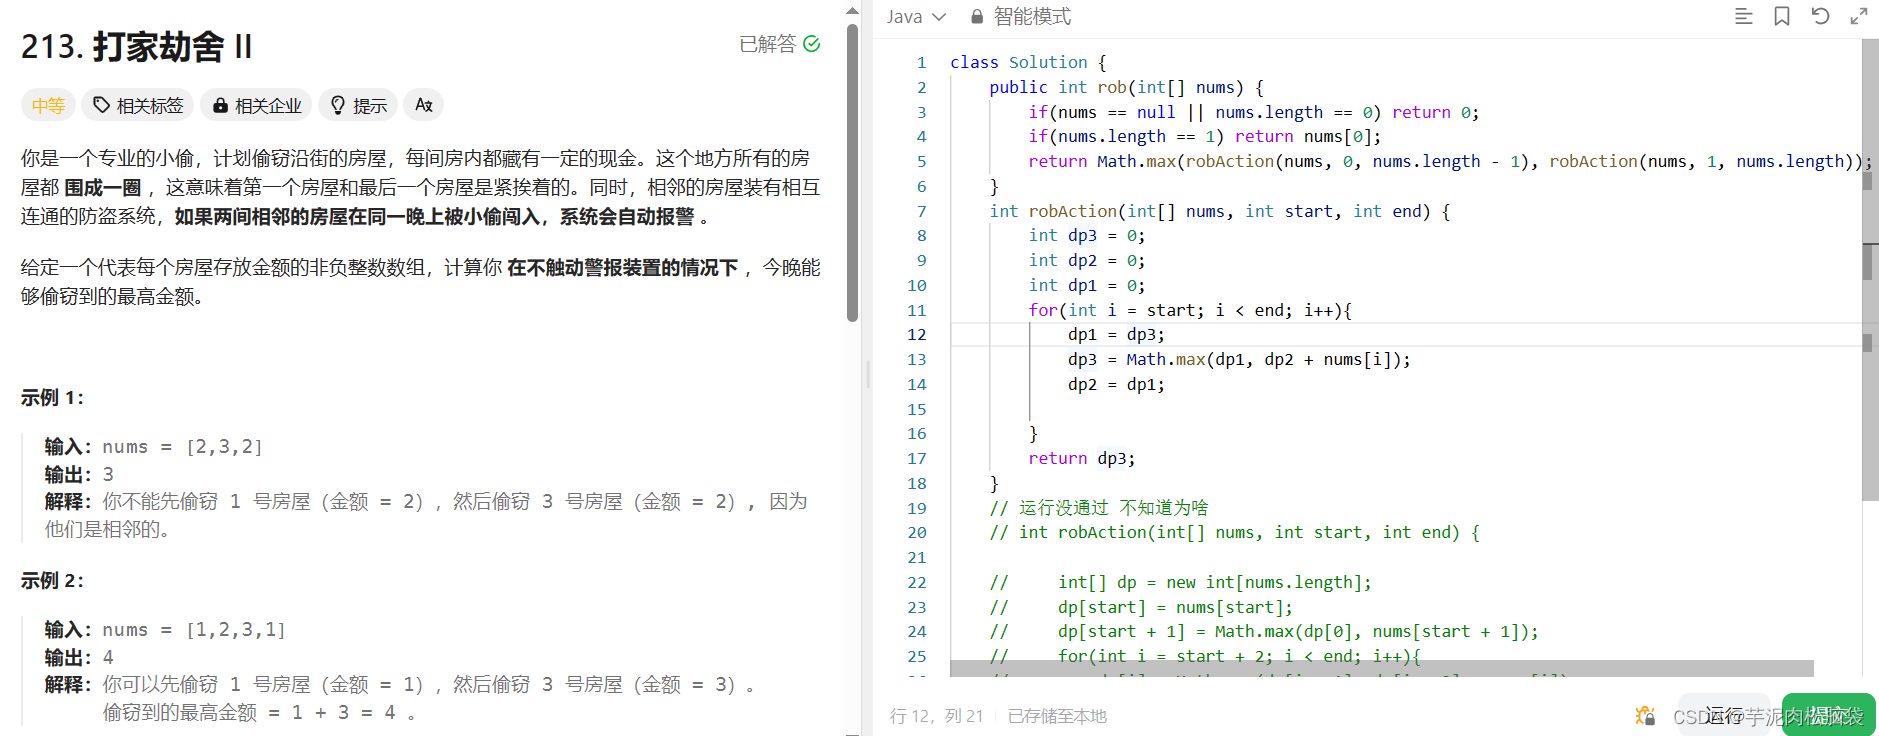This screenshot has width=1879, height=736.
Task: Click the comment '// 运行没通过 不知道为啥'
Action: tap(1099, 508)
